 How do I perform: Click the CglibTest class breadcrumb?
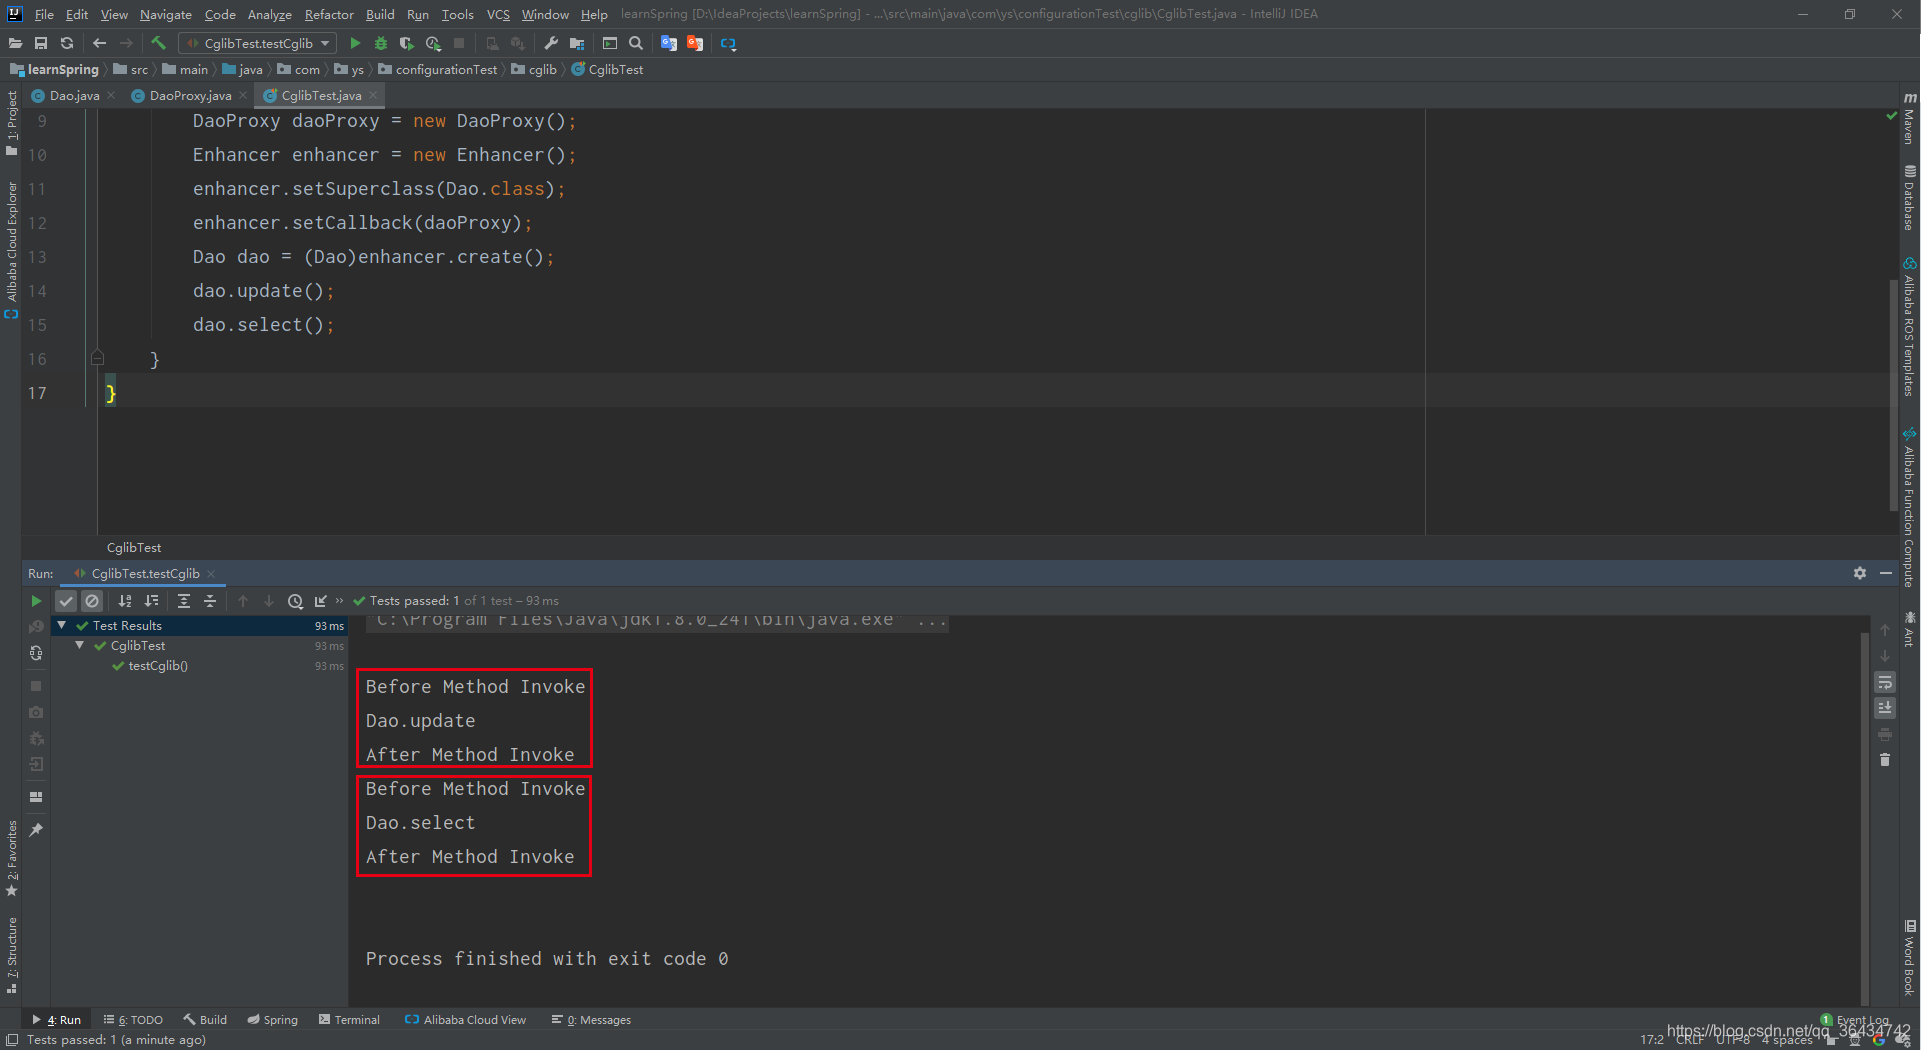(608, 70)
